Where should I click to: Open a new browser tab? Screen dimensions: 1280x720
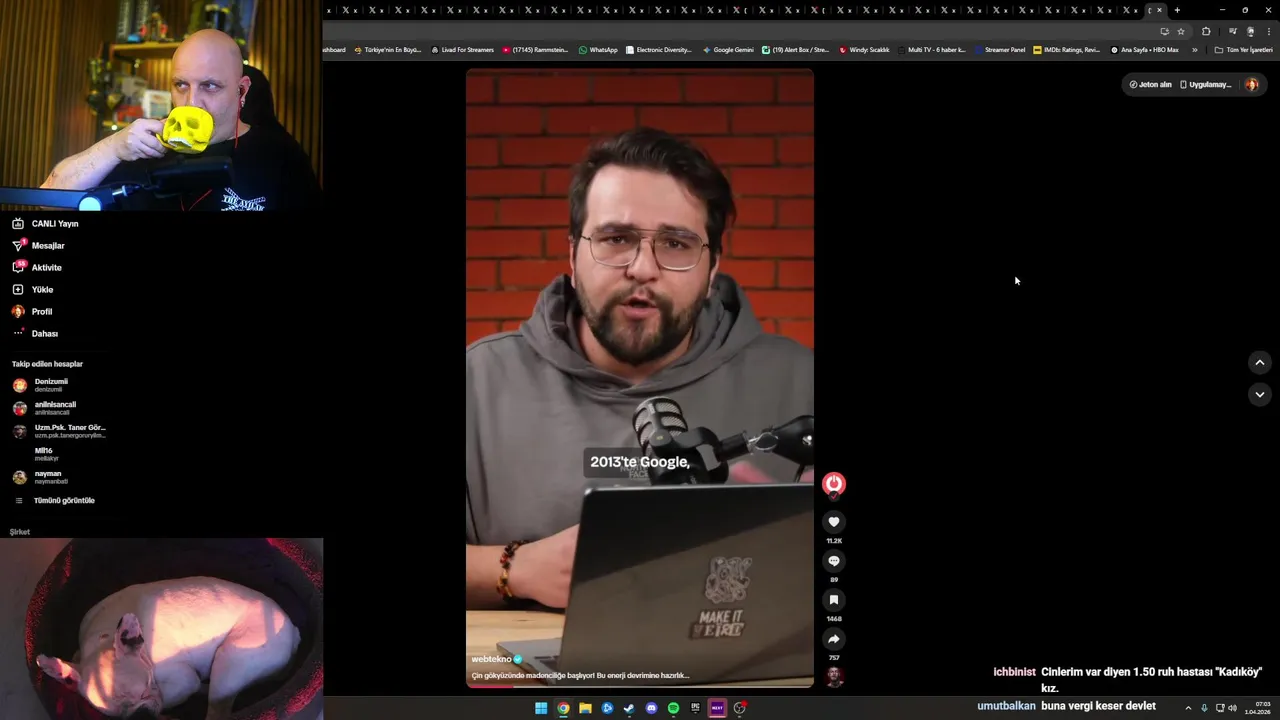pyautogui.click(x=1177, y=10)
